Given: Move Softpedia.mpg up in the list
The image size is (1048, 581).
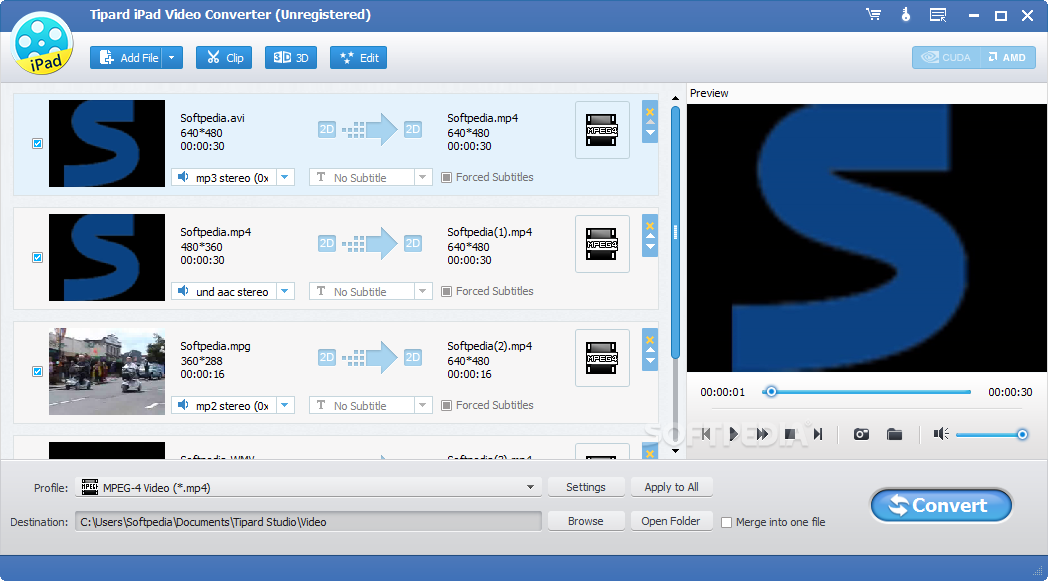Looking at the screenshot, I should [650, 350].
